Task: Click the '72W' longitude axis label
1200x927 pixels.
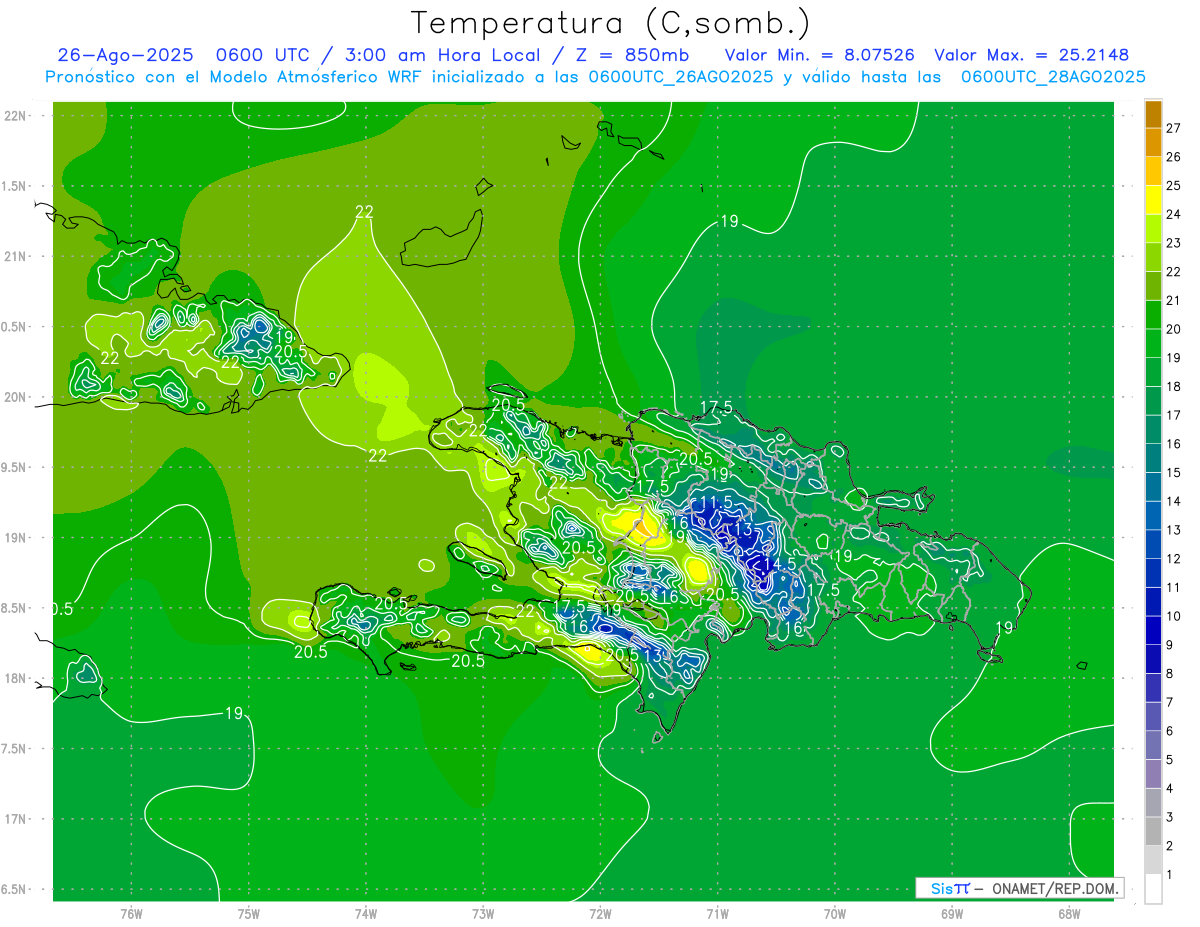Action: pyautogui.click(x=600, y=913)
